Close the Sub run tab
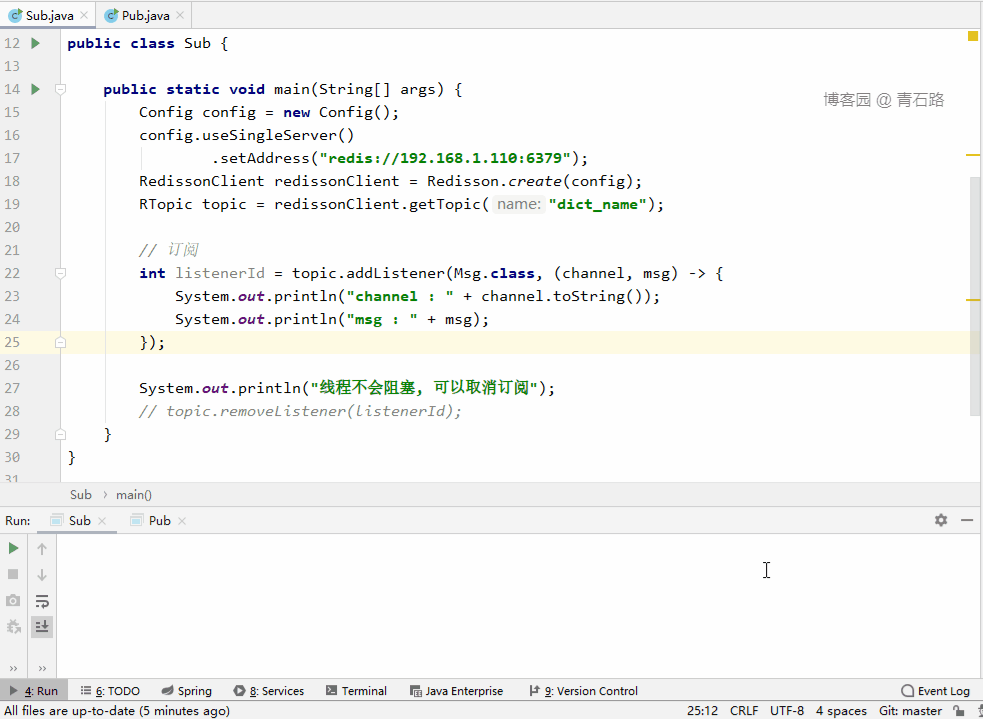 pyautogui.click(x=102, y=521)
